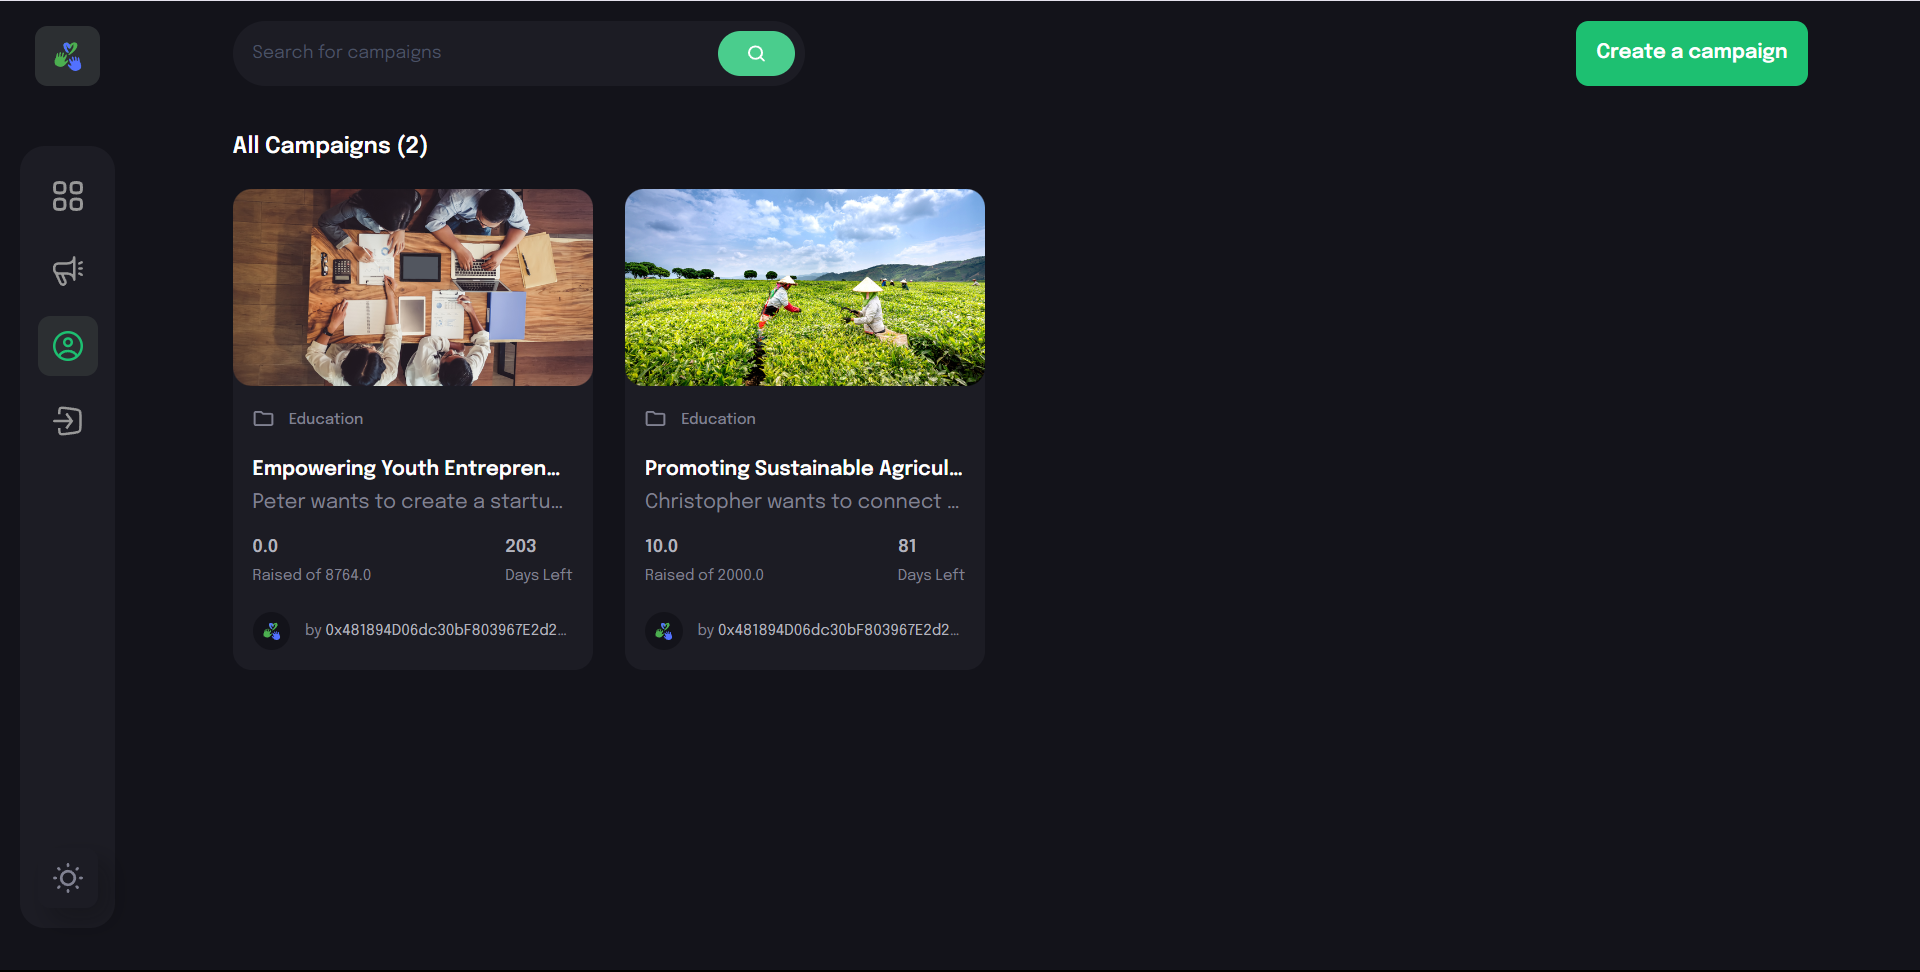
Task: Click the Create a campaign button
Action: click(x=1691, y=53)
